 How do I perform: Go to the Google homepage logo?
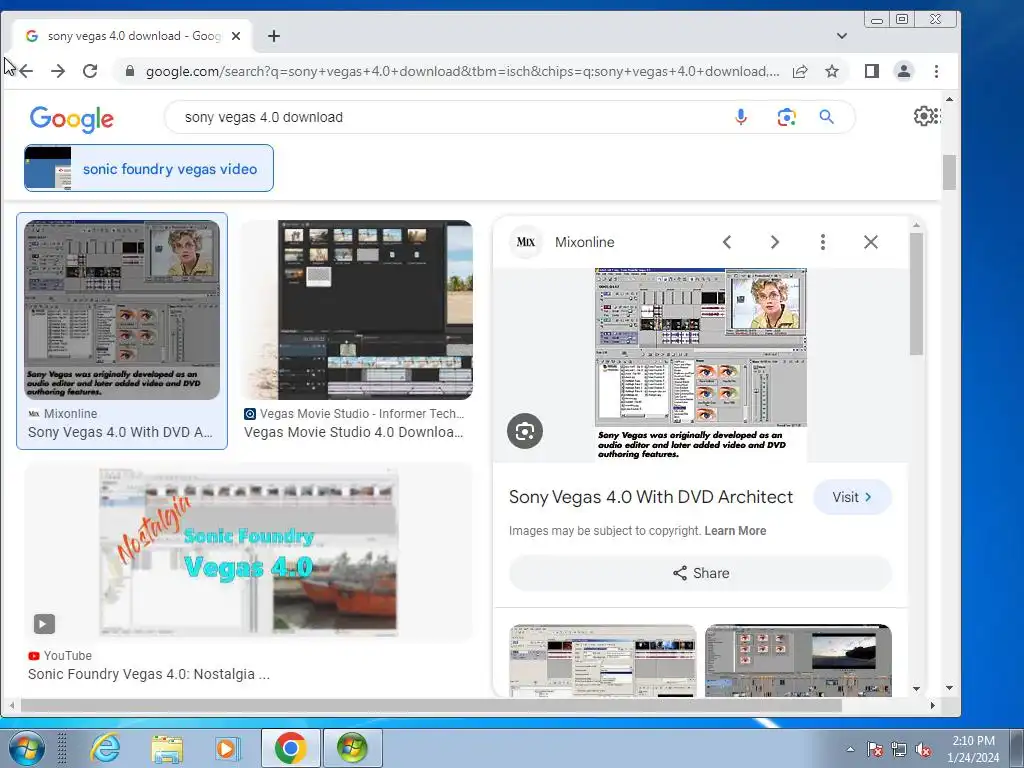tap(72, 119)
